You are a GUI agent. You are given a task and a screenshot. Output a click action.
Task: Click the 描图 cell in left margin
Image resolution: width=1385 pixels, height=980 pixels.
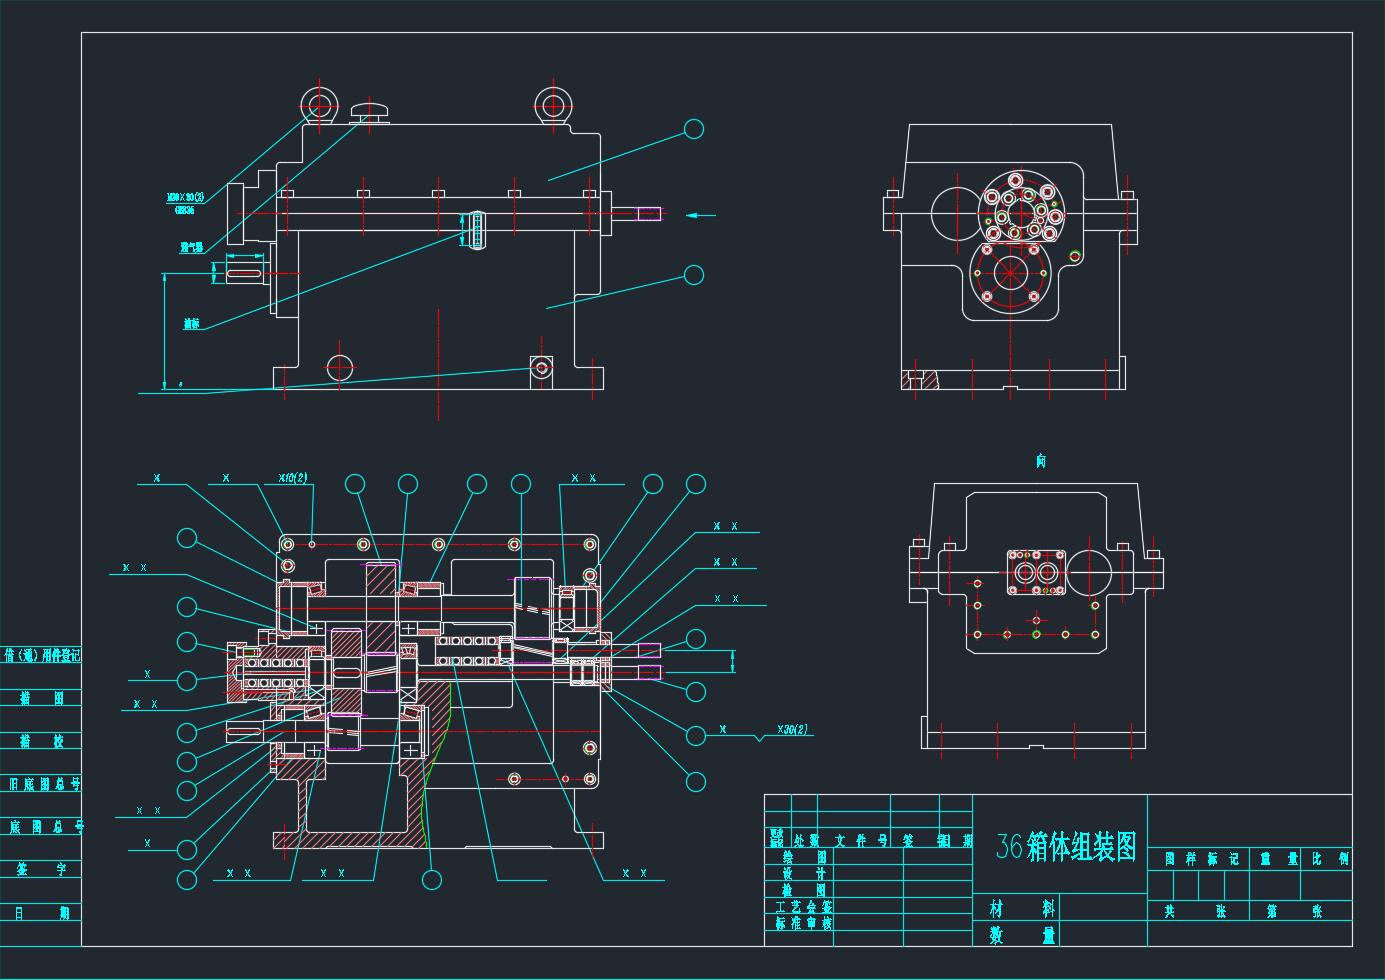41,698
